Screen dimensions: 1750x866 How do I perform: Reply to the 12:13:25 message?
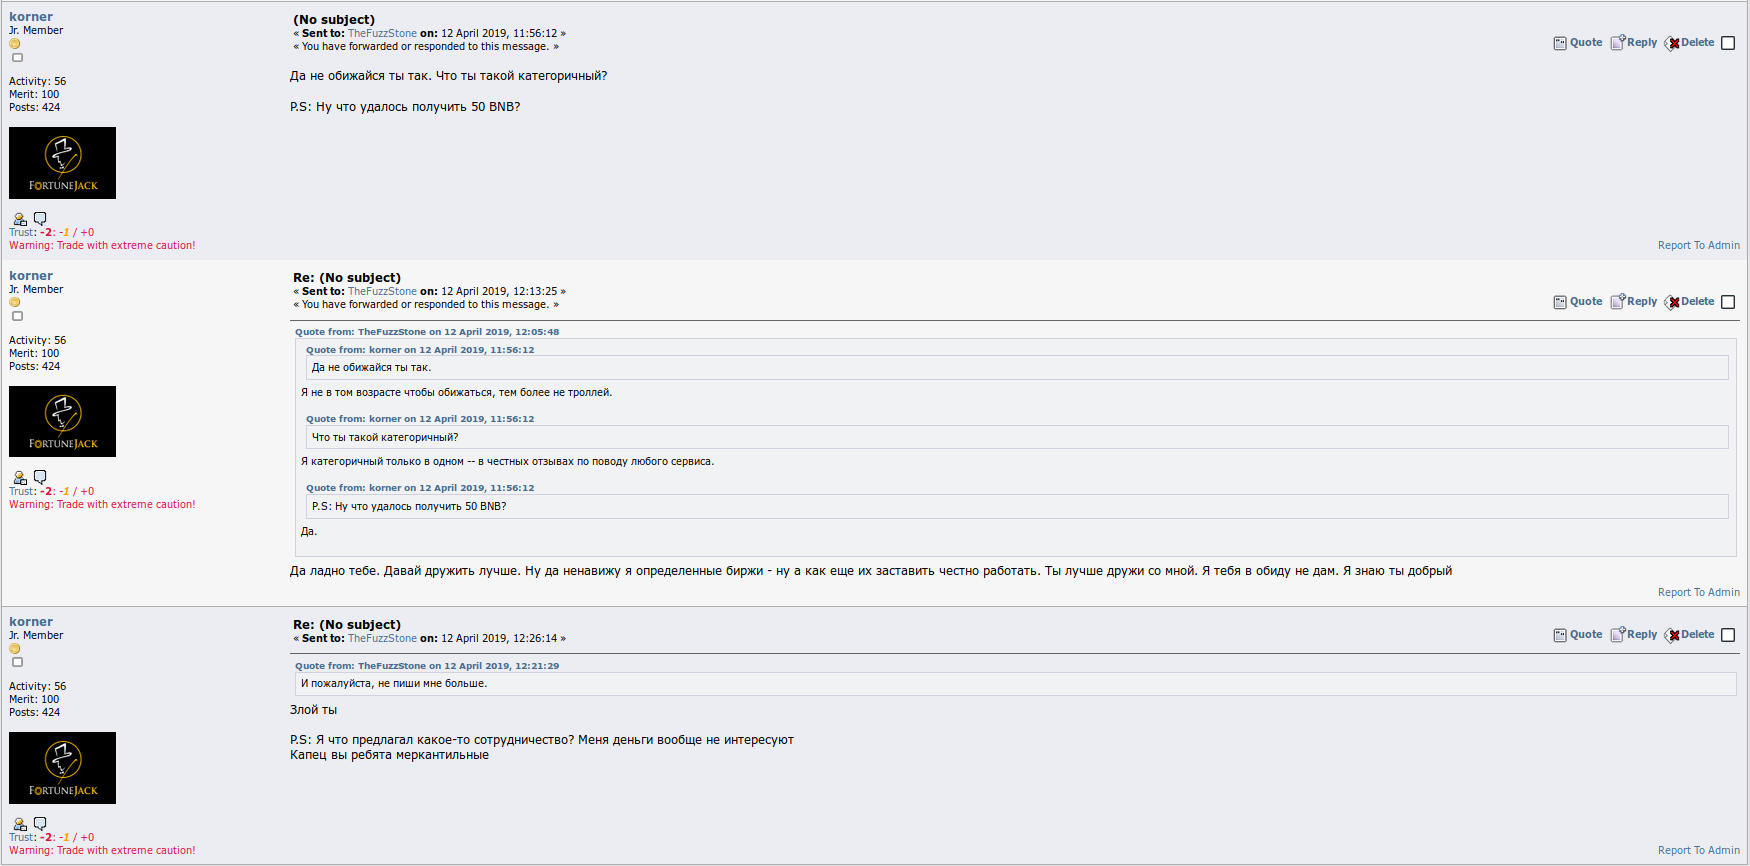tap(1634, 302)
